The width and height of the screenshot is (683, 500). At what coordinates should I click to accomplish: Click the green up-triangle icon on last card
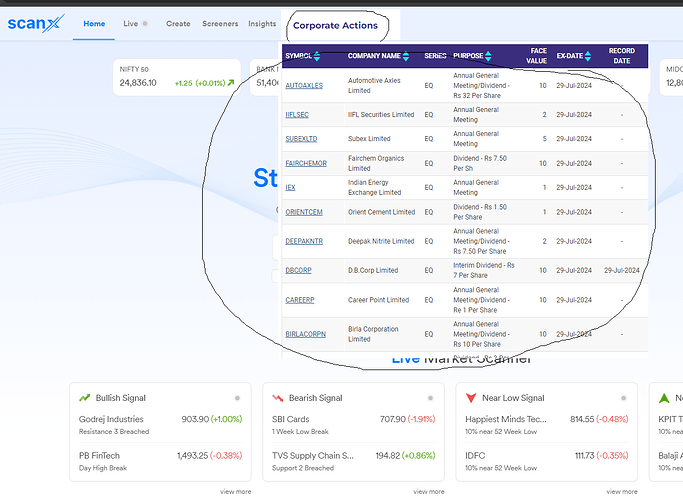[x=664, y=398]
